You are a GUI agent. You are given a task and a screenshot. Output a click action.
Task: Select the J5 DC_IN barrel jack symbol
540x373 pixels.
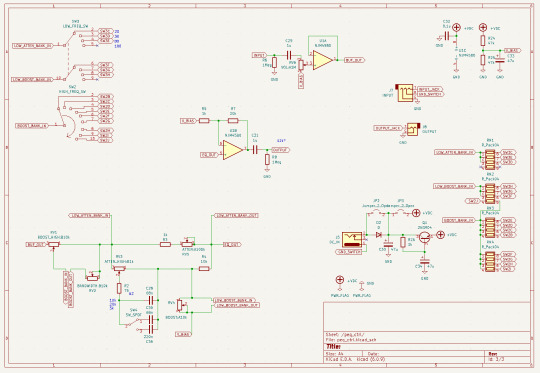pyautogui.click(x=352, y=240)
